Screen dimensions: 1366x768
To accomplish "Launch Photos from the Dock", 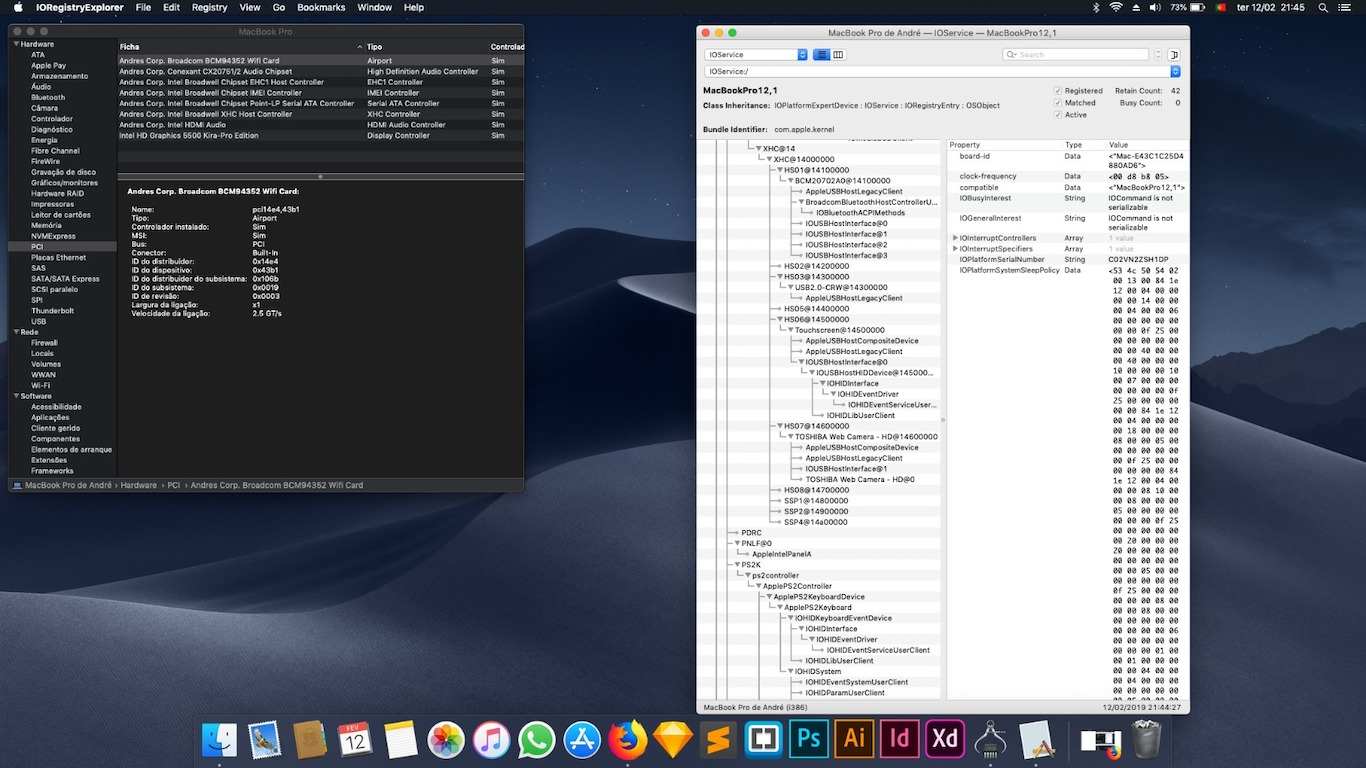I will tap(446, 740).
